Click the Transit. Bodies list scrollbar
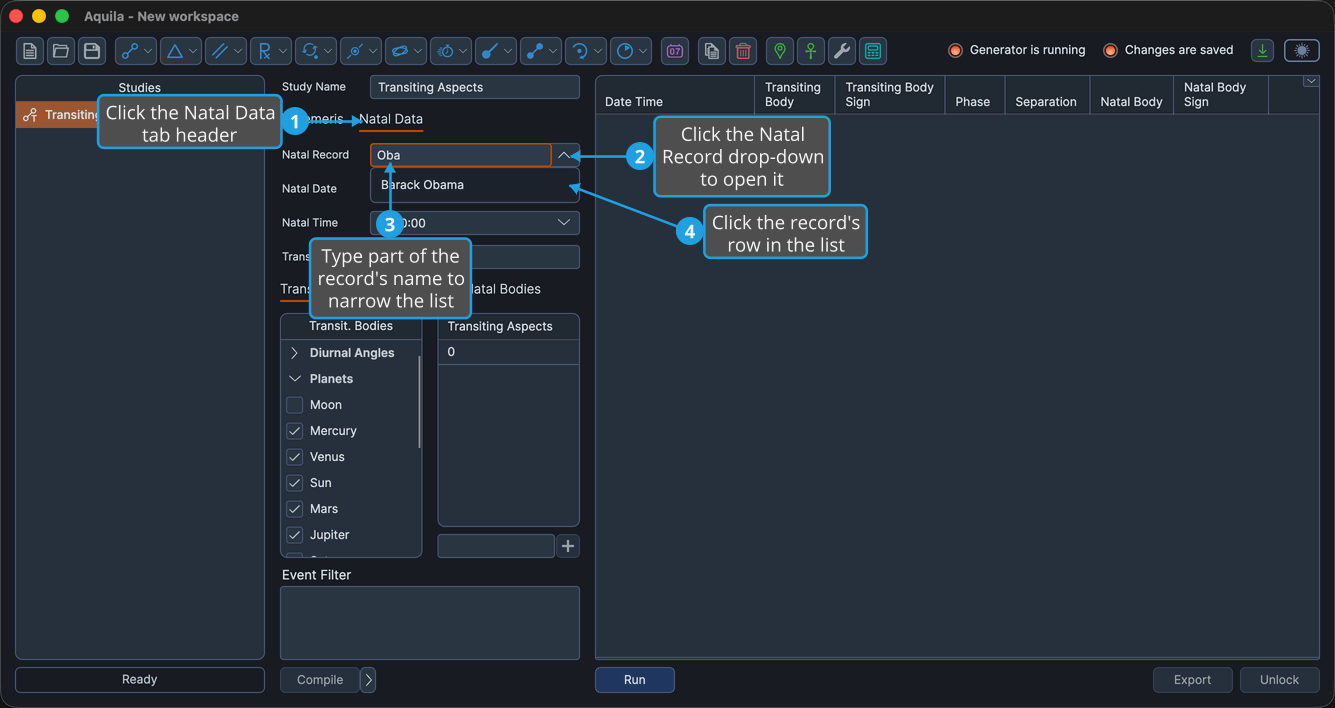This screenshot has height=708, width=1335. 419,401
